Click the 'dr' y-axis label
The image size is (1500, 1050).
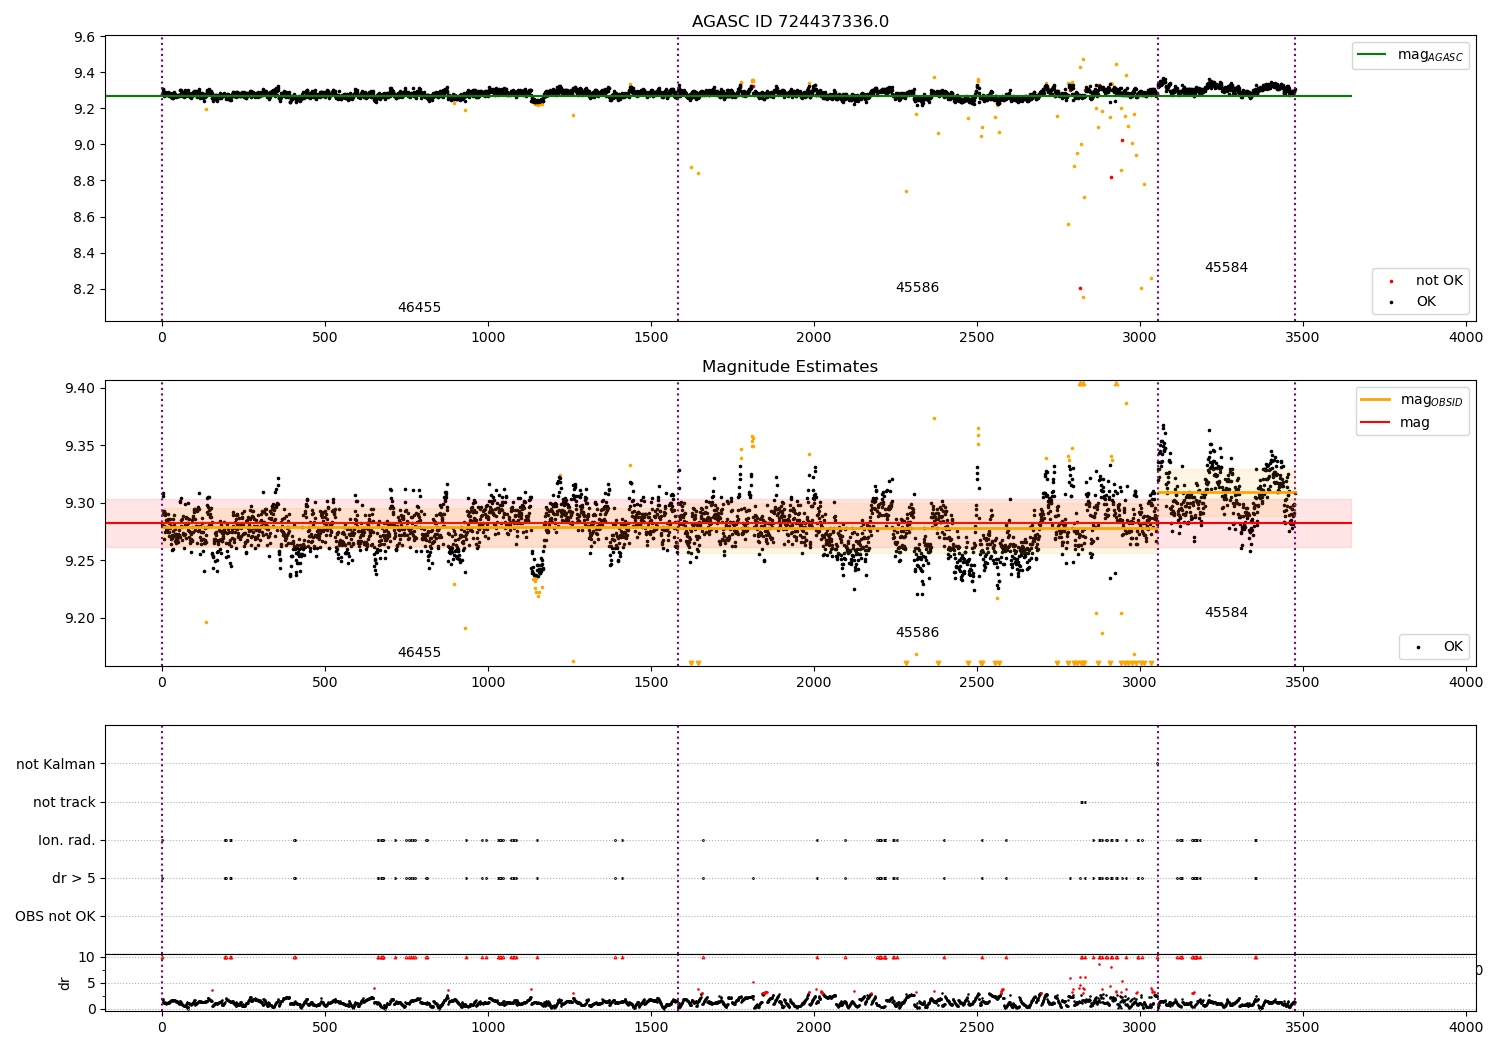65,983
